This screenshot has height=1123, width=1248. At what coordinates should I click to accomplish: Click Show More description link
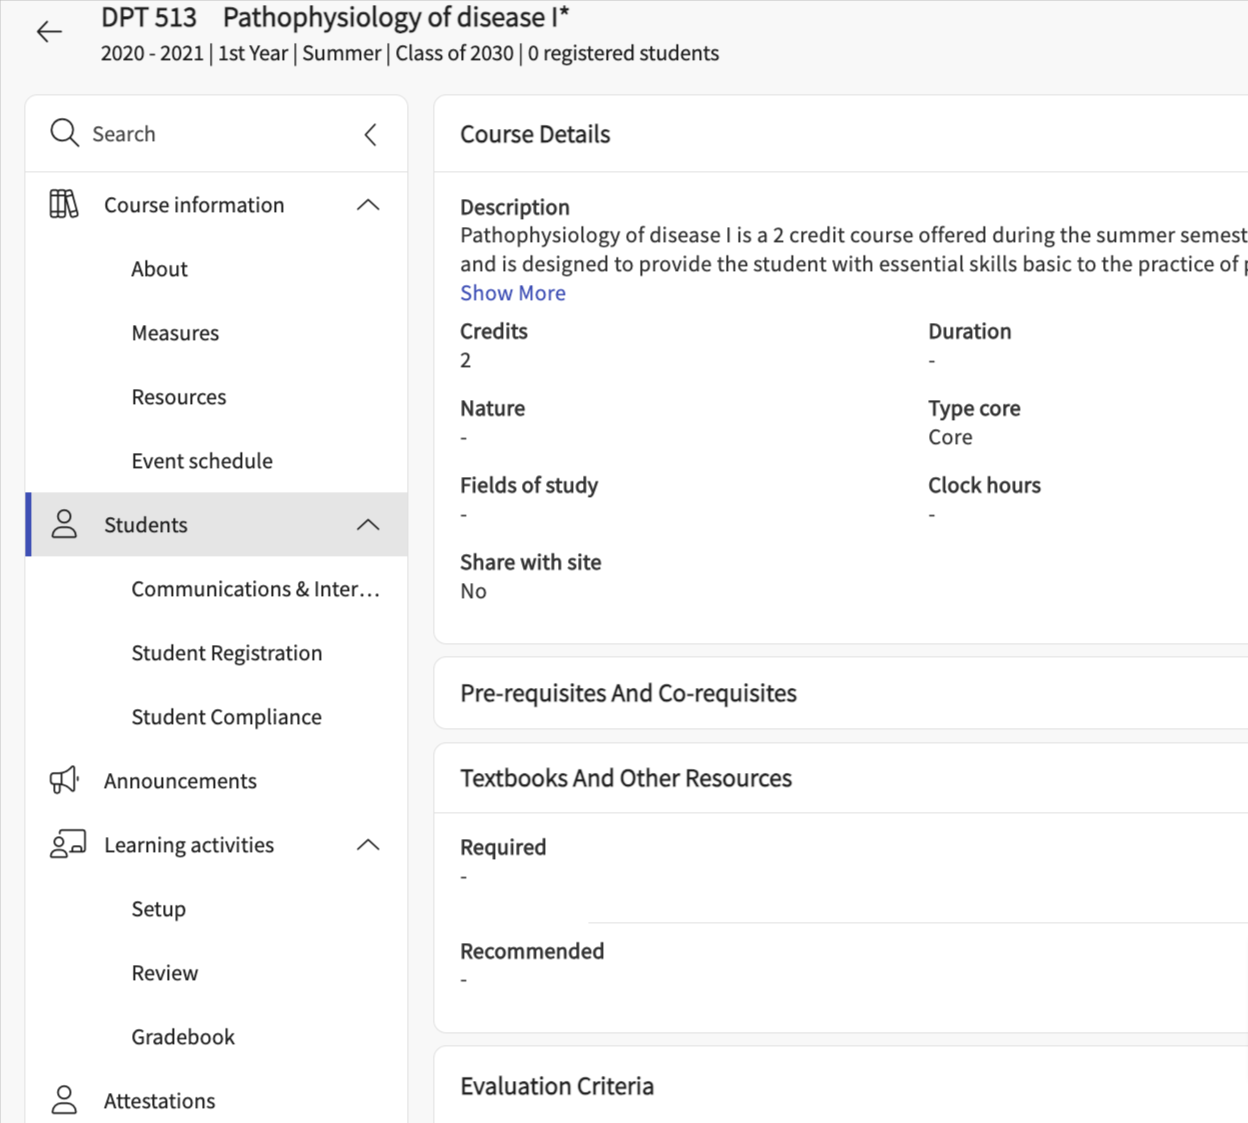(x=512, y=293)
